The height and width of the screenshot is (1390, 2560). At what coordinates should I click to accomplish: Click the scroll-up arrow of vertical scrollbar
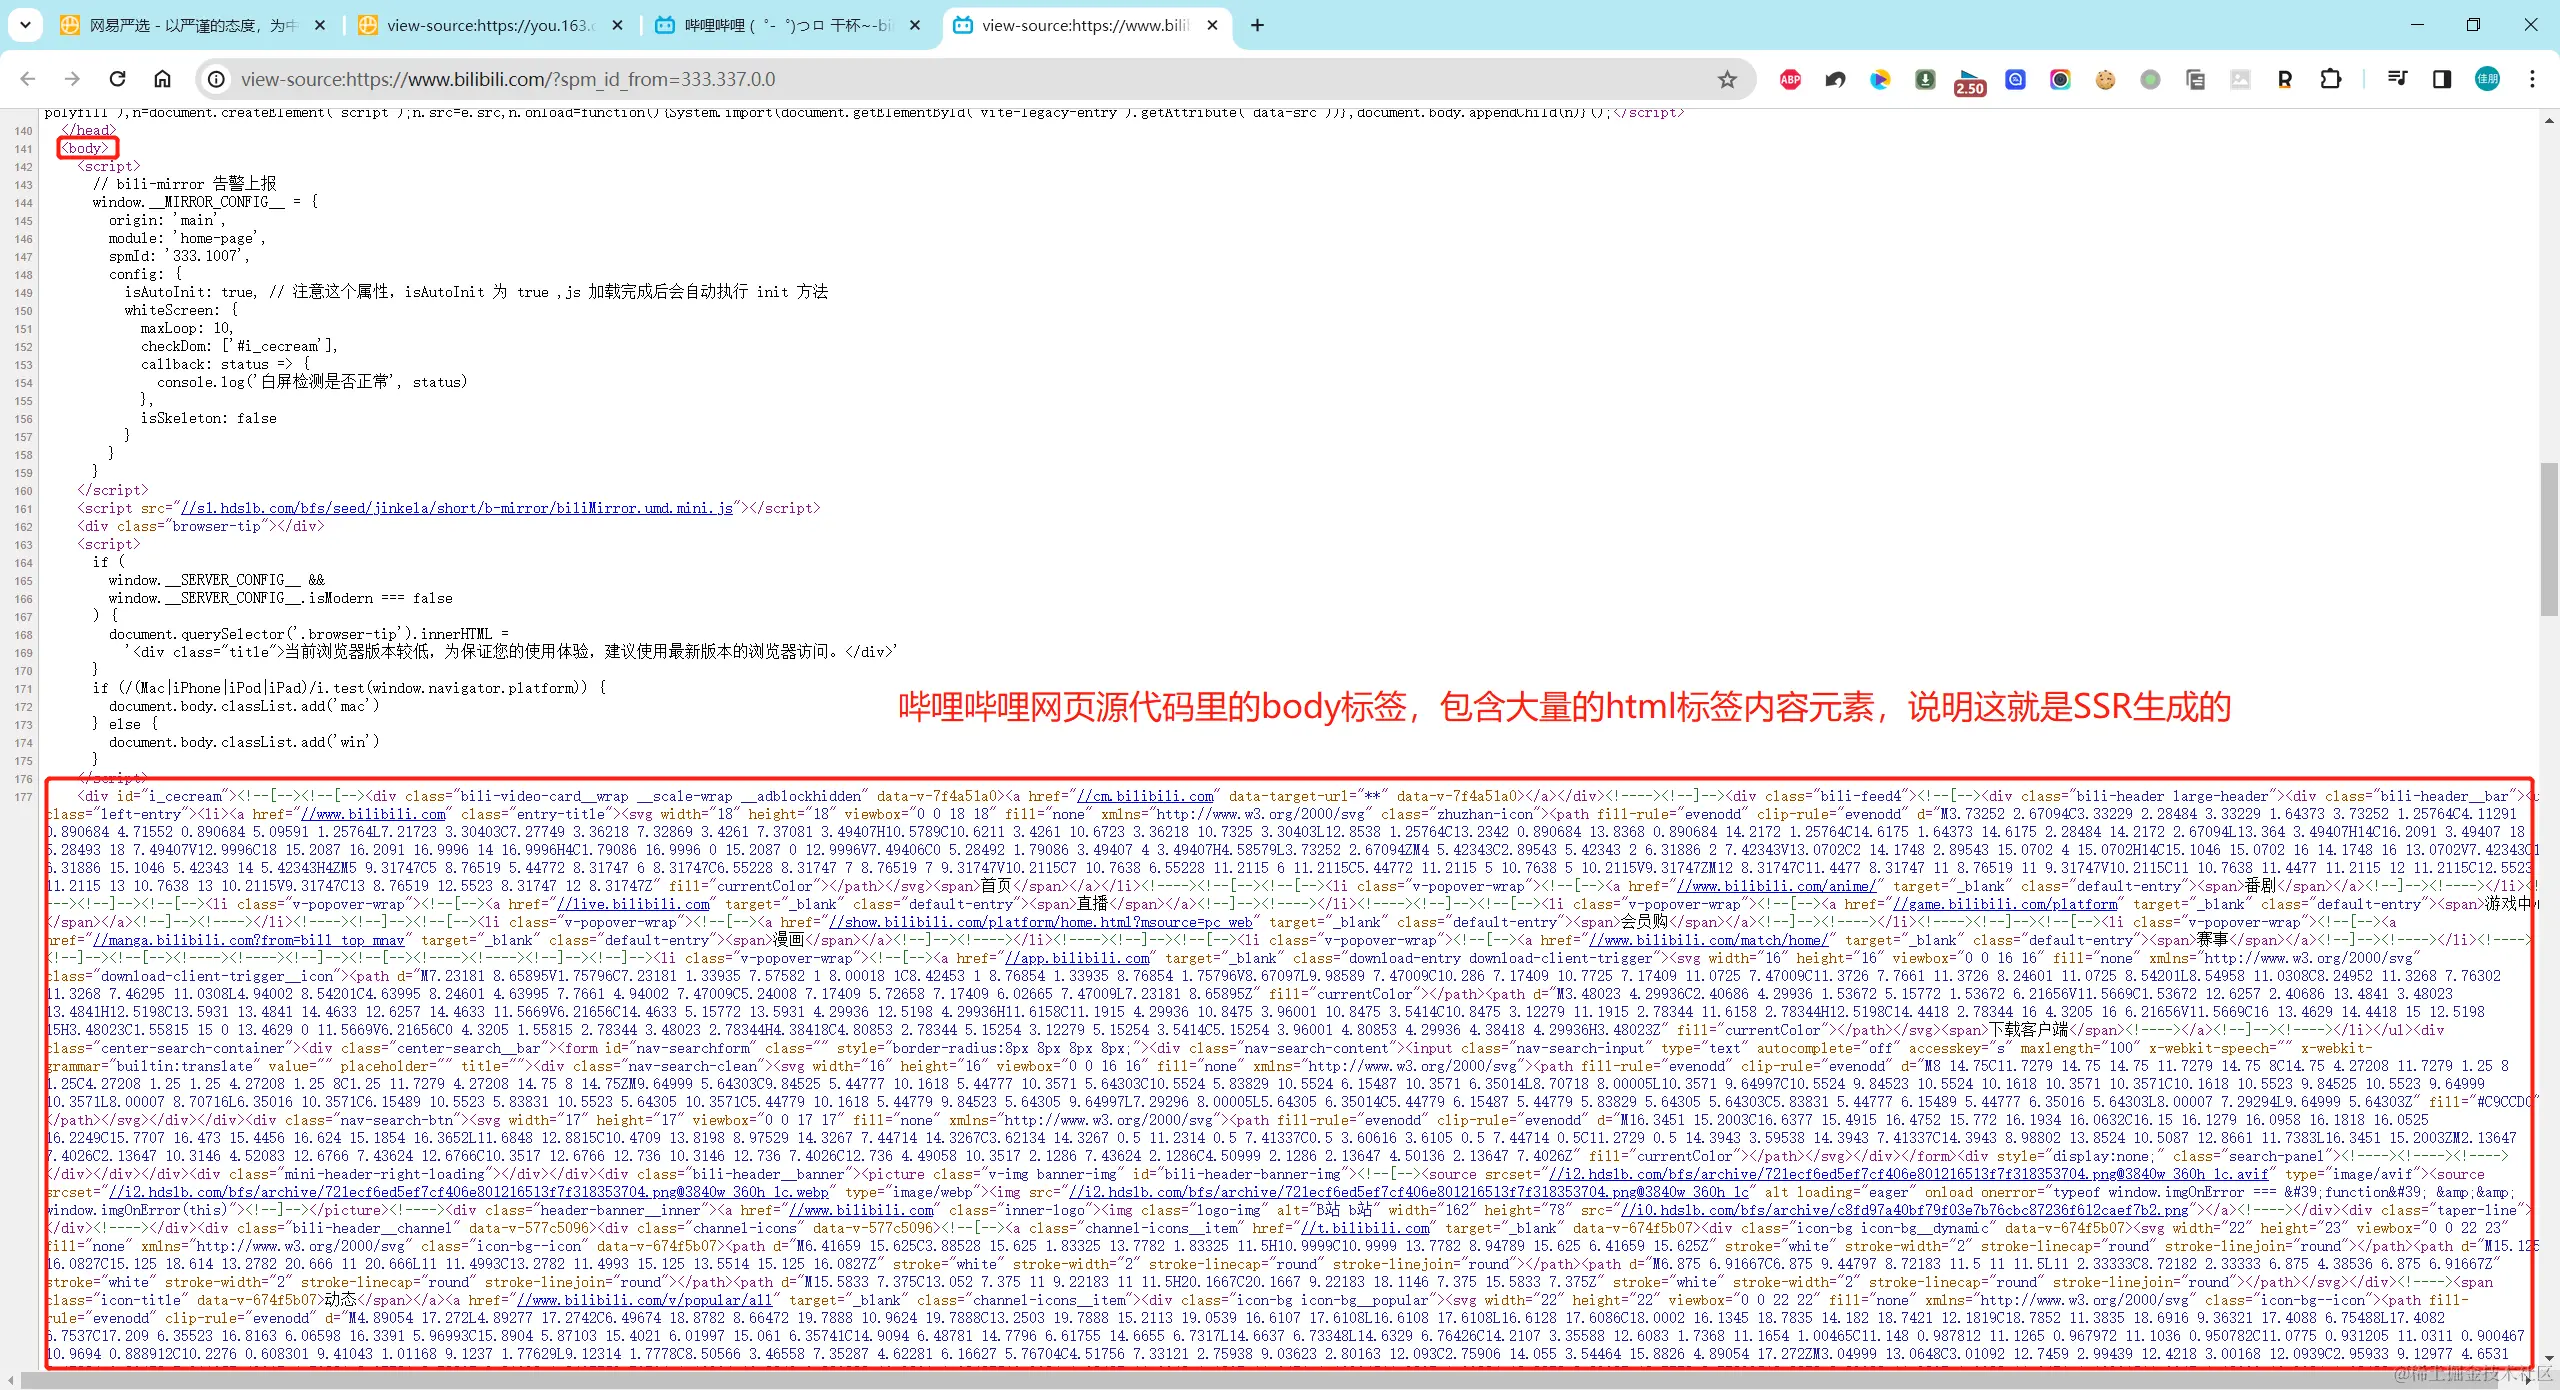[x=2549, y=119]
